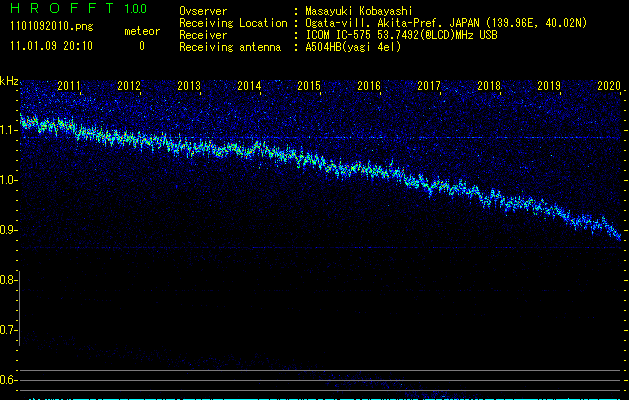Image resolution: width=629 pixels, height=400 pixels.
Task: Click the kHz axis unit label
Action: 9,81
